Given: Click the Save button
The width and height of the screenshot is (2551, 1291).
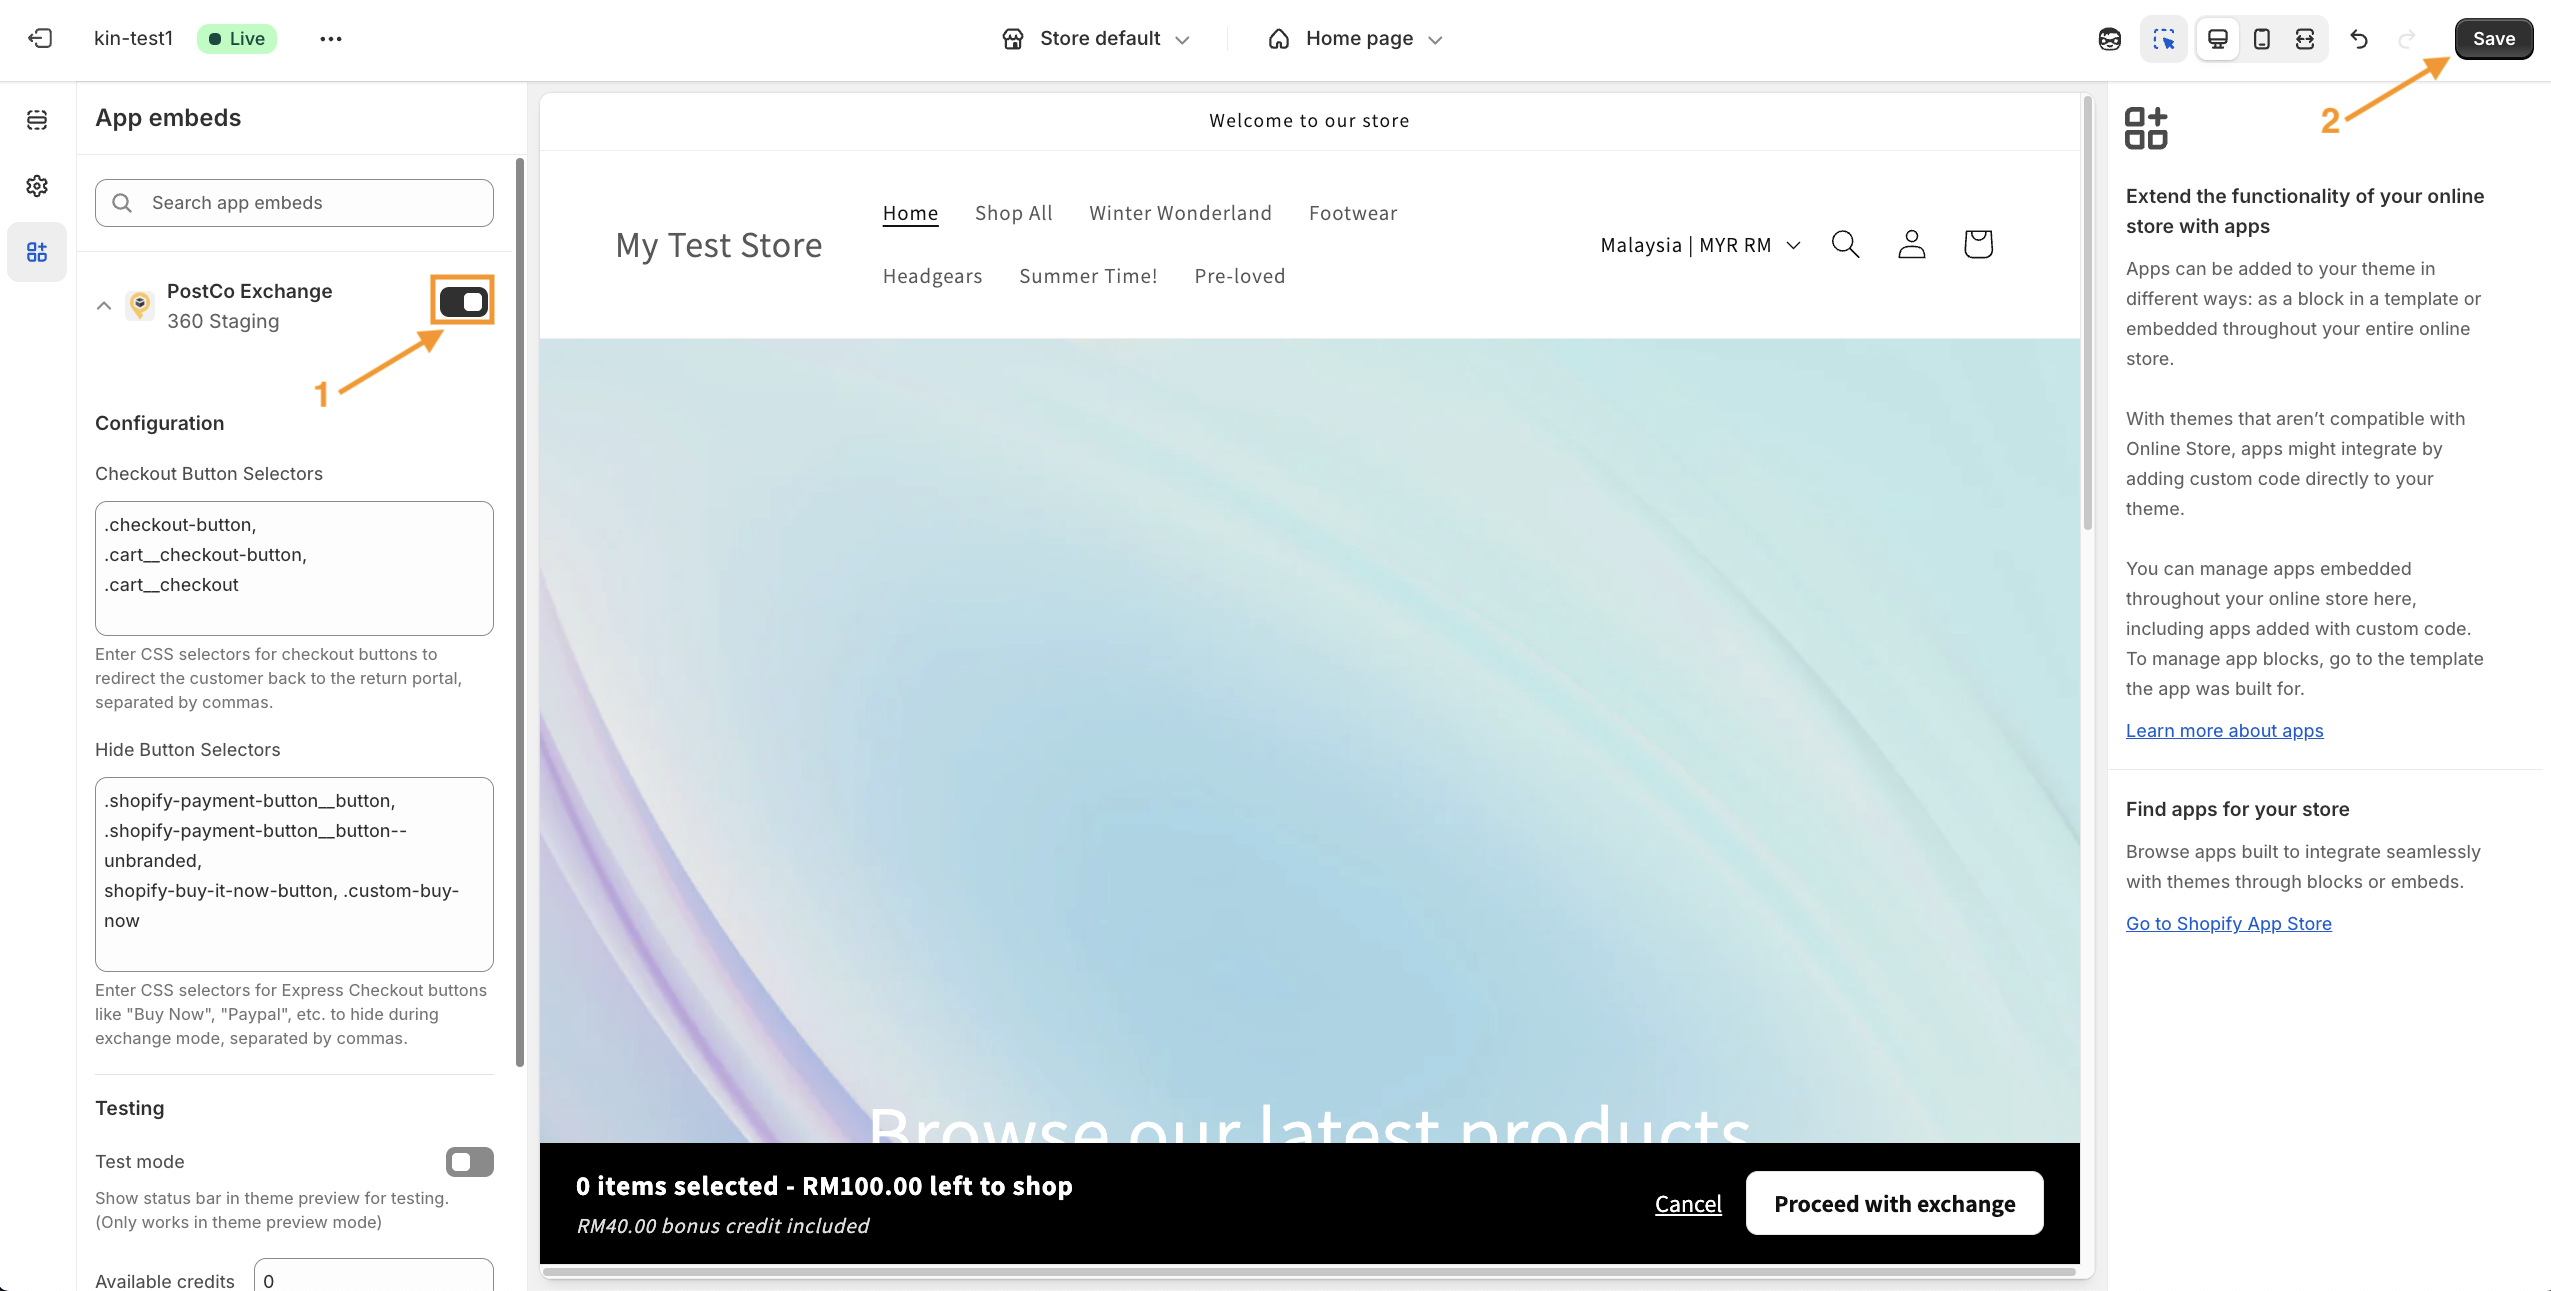Looking at the screenshot, I should pos(2493,39).
